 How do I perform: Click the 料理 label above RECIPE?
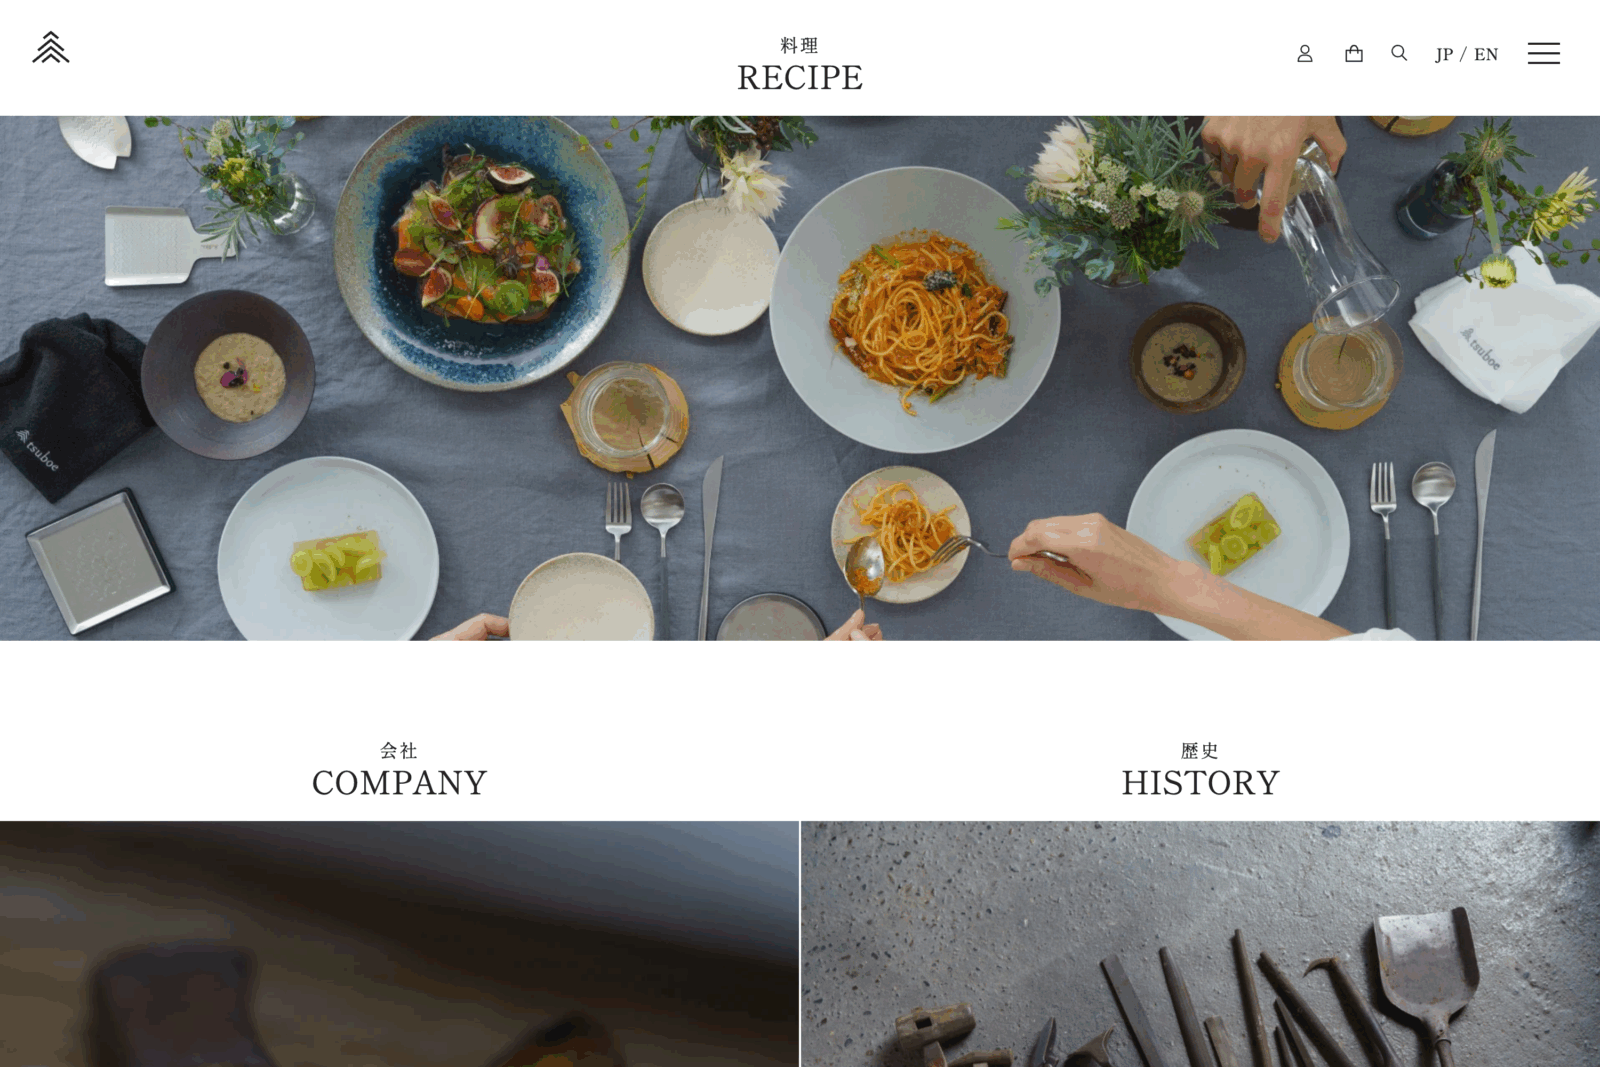[800, 45]
